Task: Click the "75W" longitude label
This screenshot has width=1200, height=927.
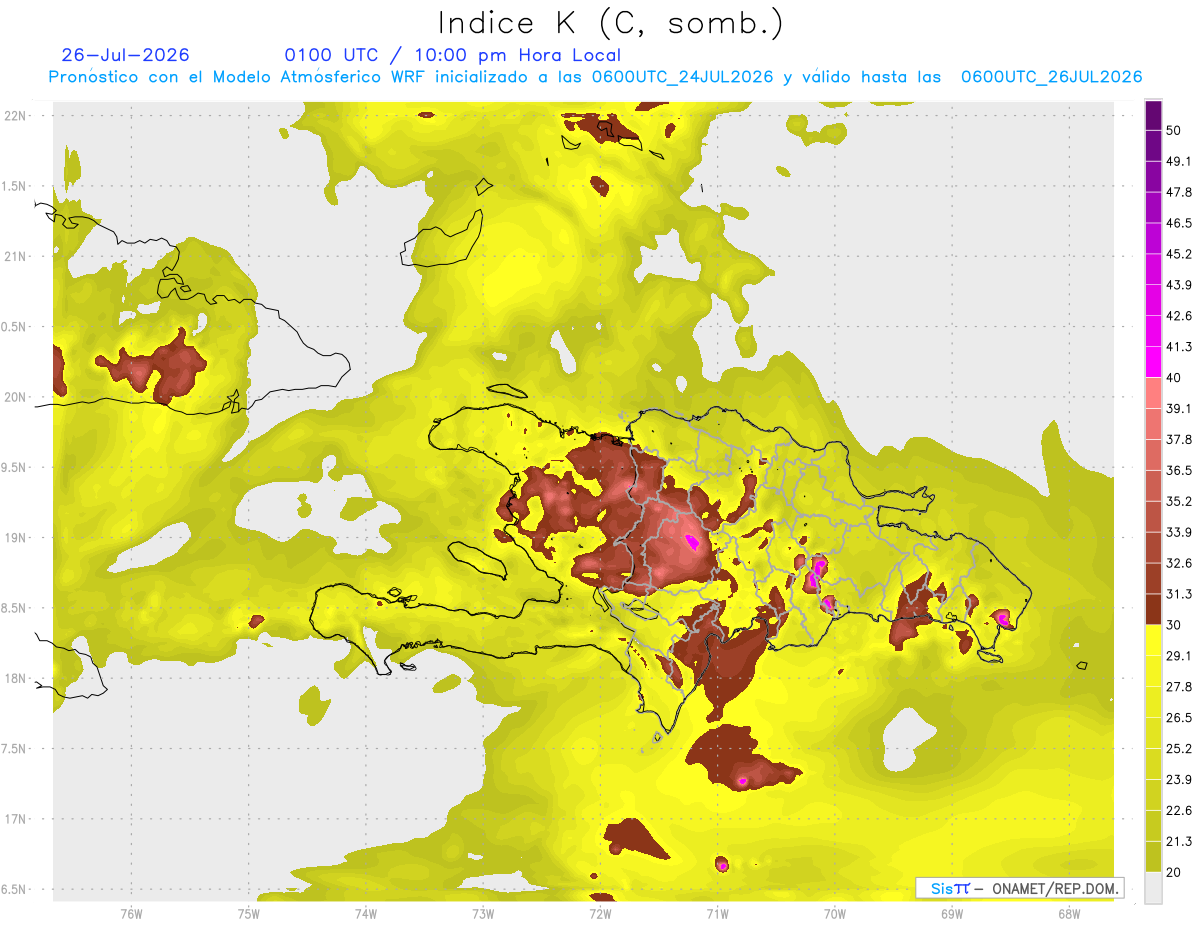Action: pyautogui.click(x=248, y=913)
